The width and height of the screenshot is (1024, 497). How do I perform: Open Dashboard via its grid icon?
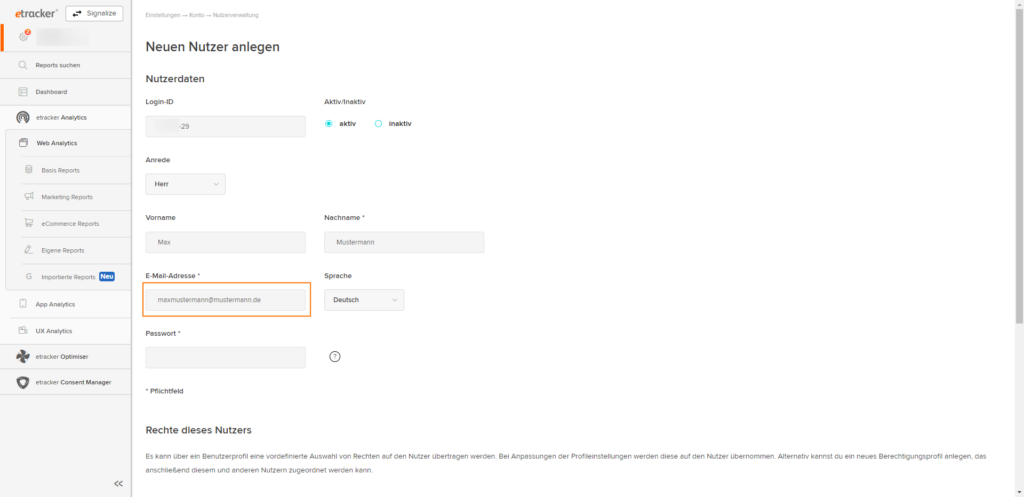(x=23, y=92)
